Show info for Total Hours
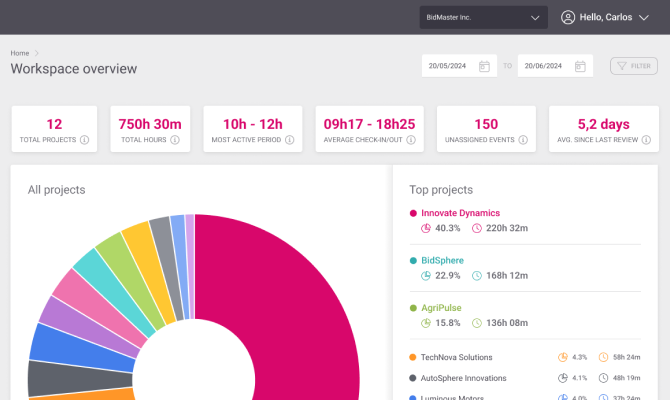 (x=175, y=140)
